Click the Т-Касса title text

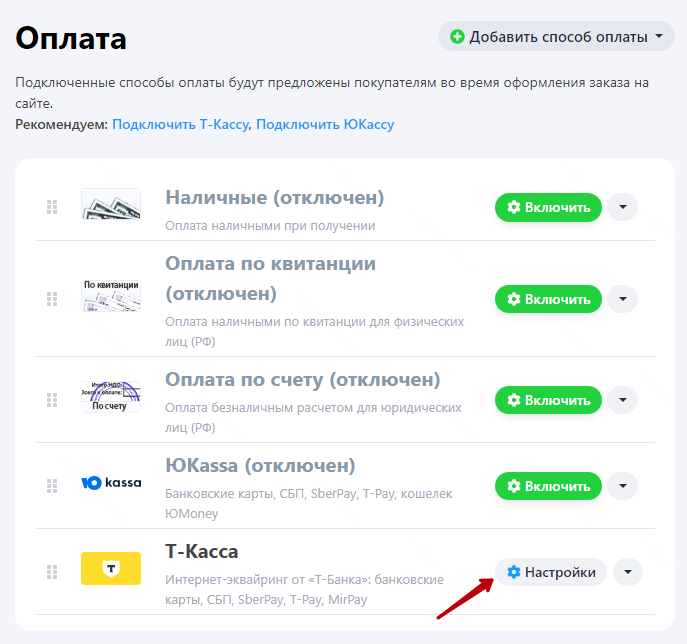202,552
